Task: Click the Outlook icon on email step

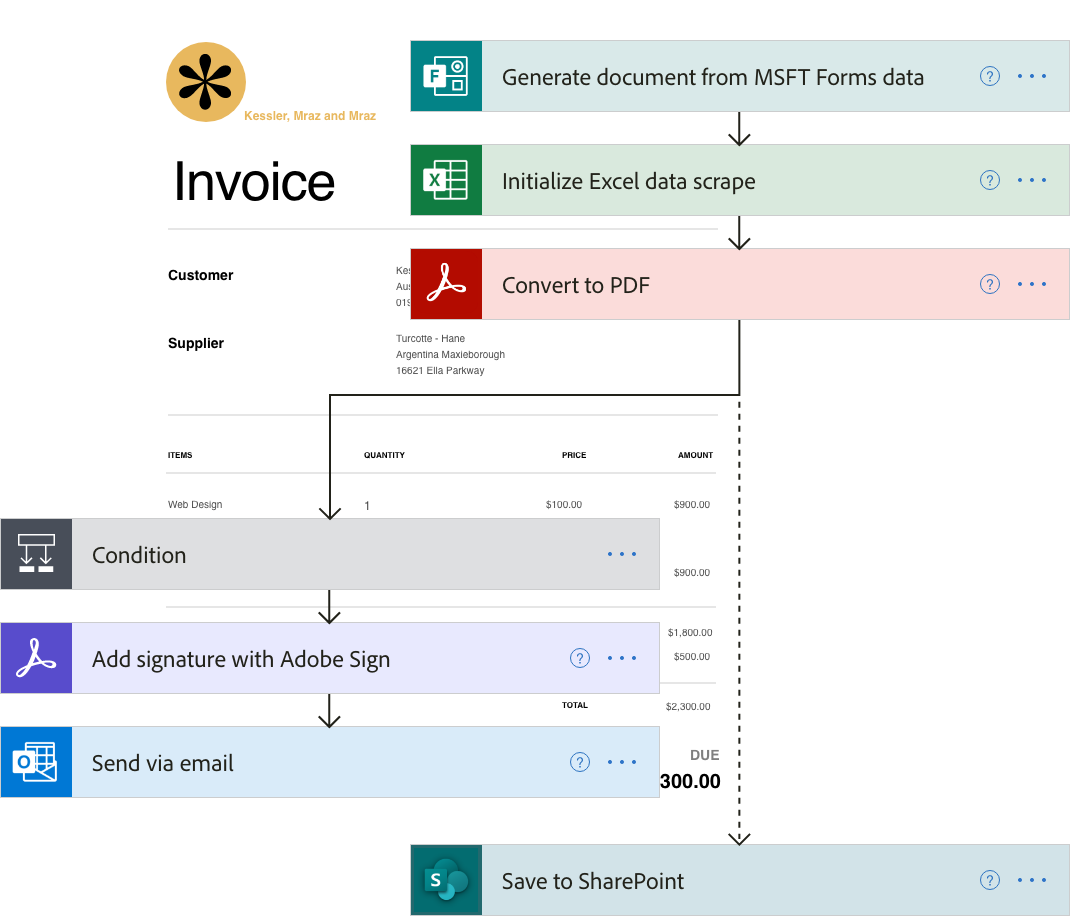Action: 36,762
